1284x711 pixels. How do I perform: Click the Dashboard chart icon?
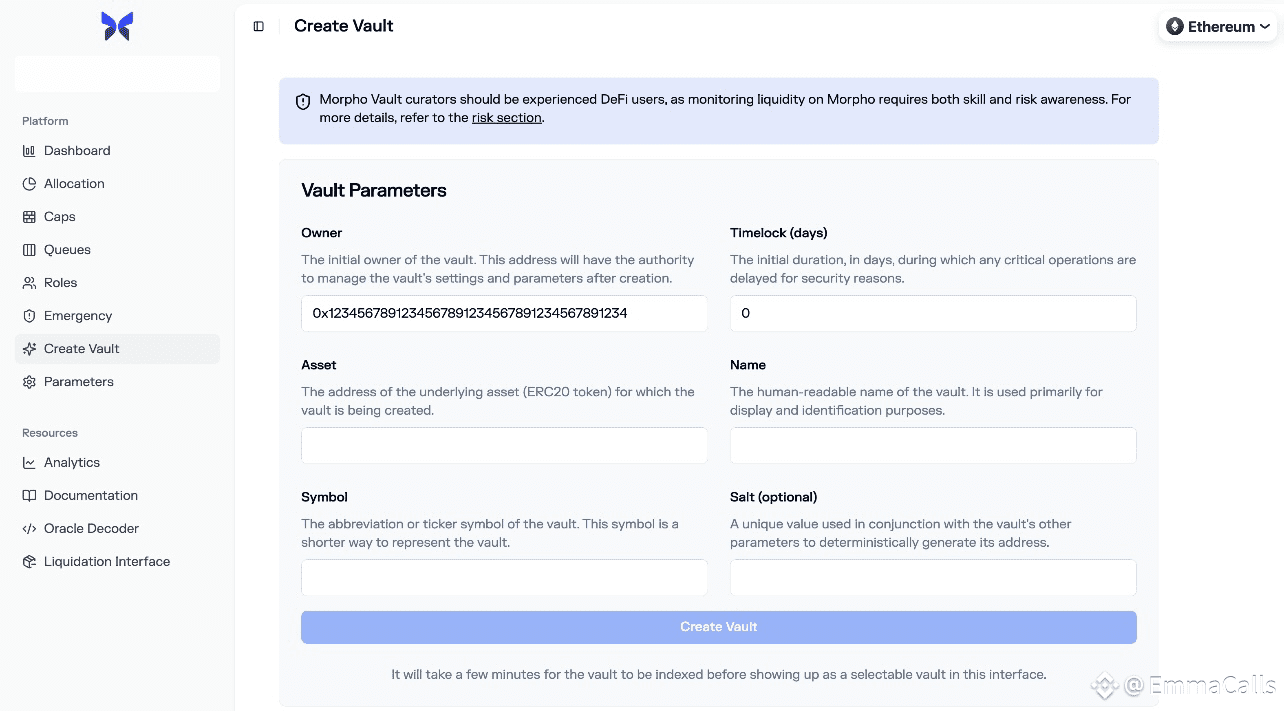pyautogui.click(x=29, y=151)
